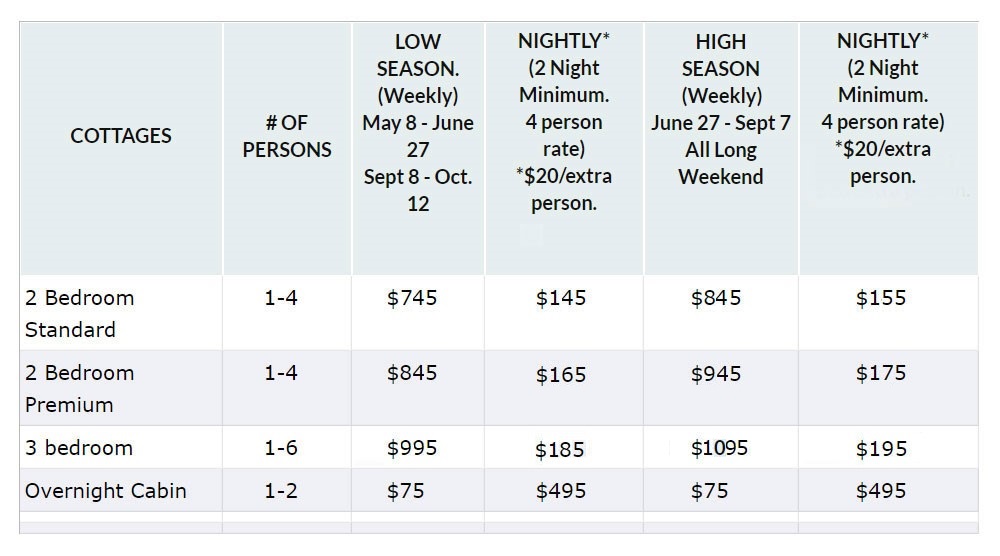1000x556 pixels.
Task: Select the 1-6 persons cell
Action: tap(281, 448)
